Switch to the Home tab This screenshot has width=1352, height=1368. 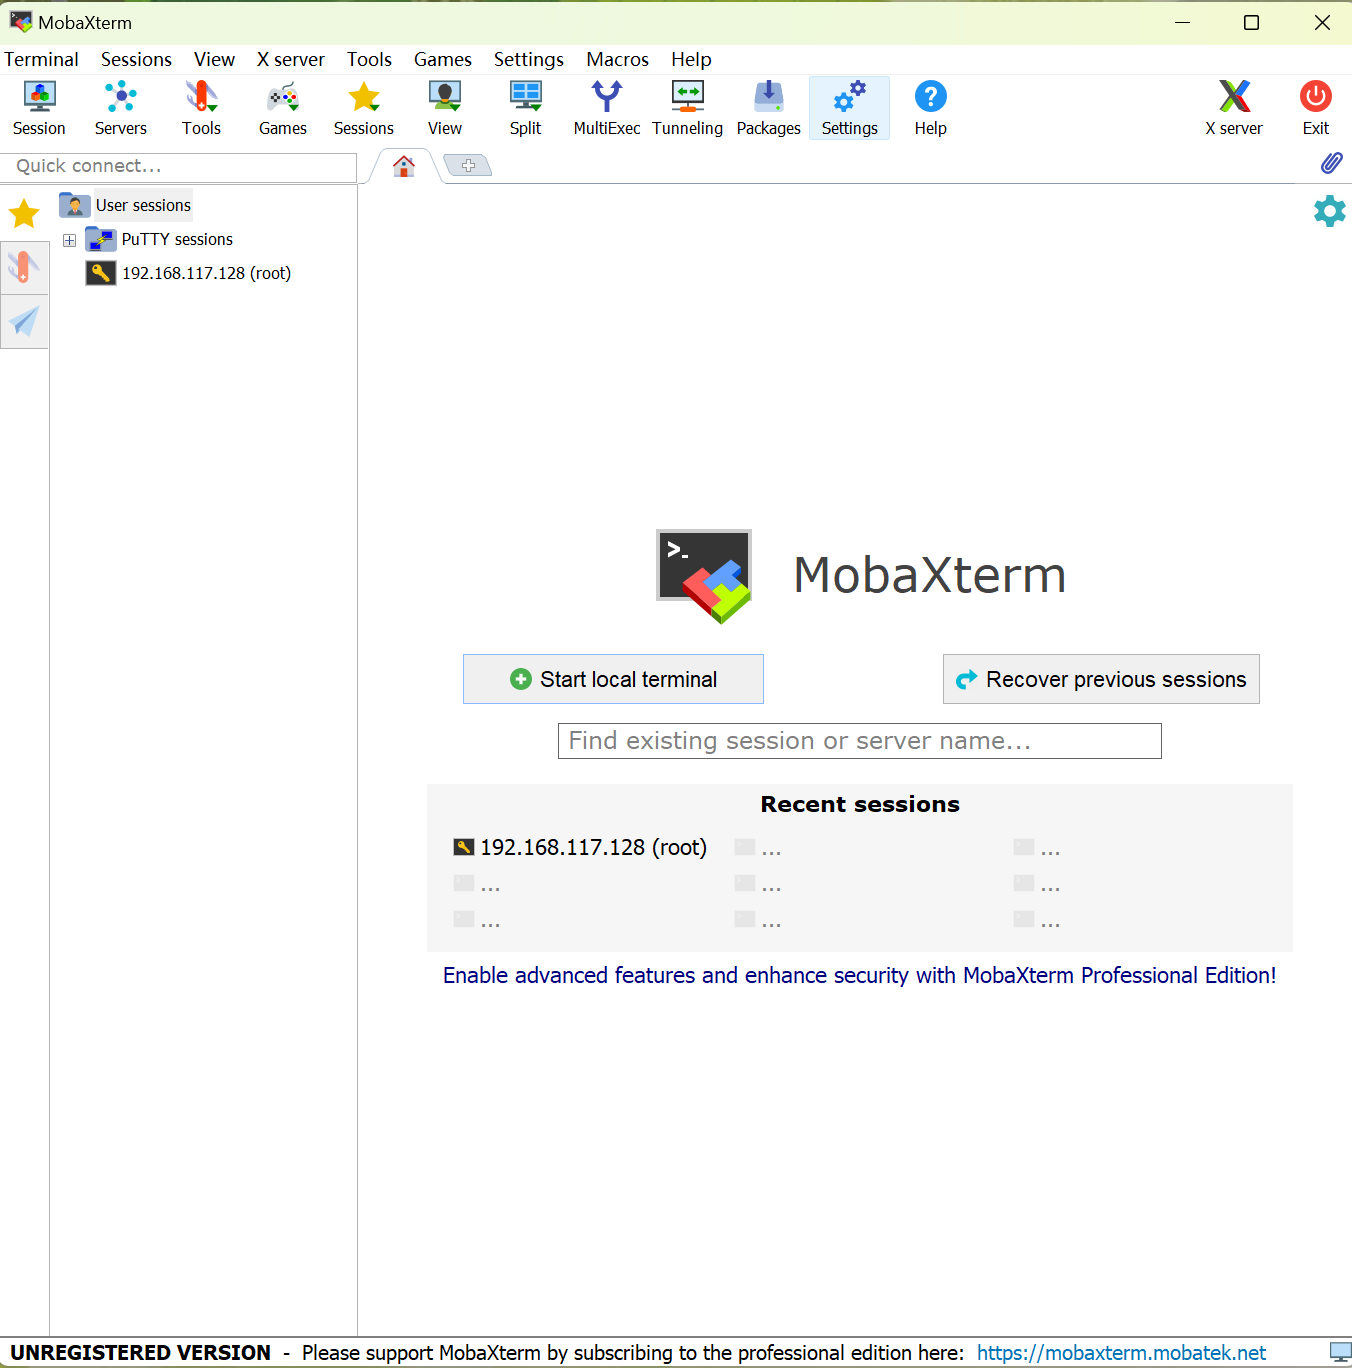(x=404, y=166)
